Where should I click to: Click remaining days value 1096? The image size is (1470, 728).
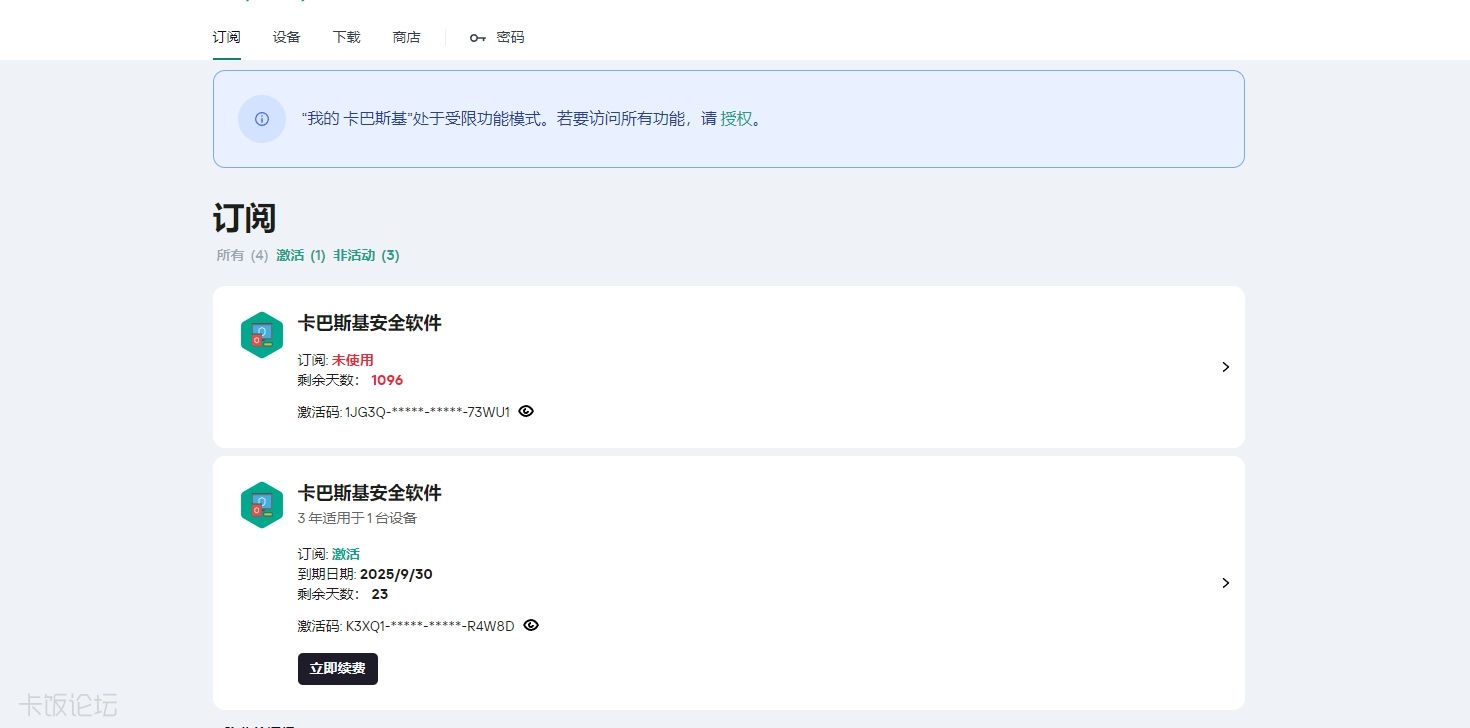[x=387, y=380]
